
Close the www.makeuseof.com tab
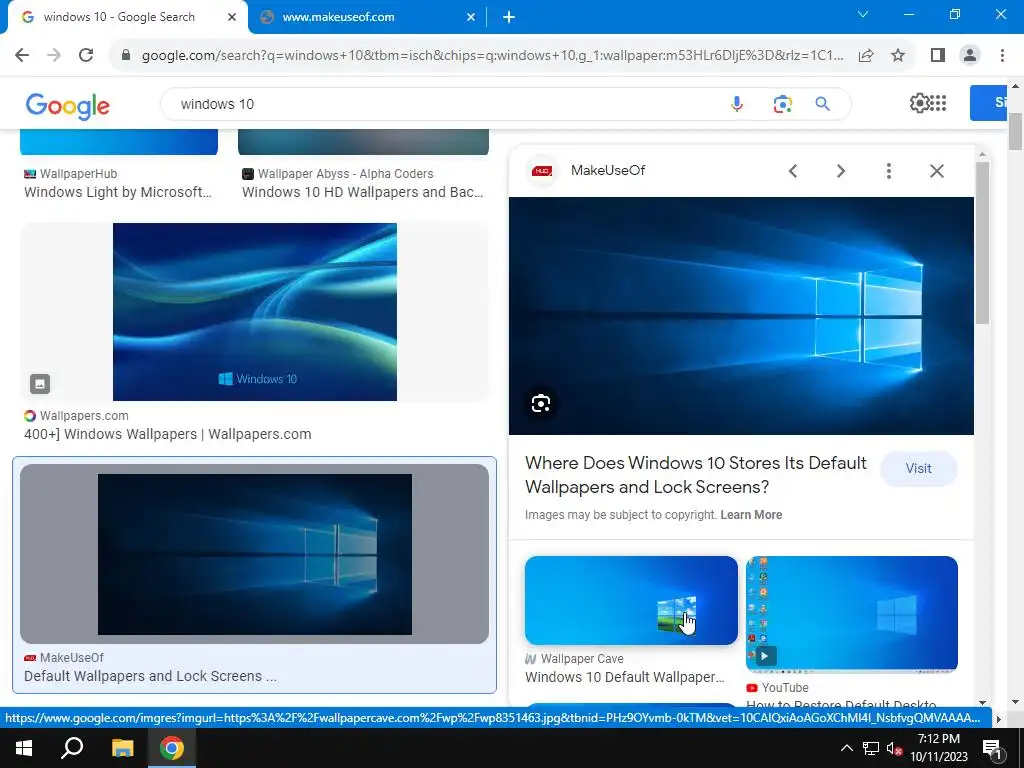pyautogui.click(x=471, y=18)
